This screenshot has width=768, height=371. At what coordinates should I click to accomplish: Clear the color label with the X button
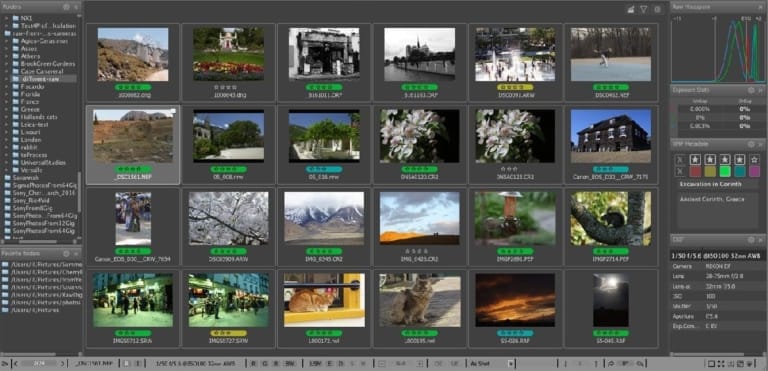tap(679, 172)
